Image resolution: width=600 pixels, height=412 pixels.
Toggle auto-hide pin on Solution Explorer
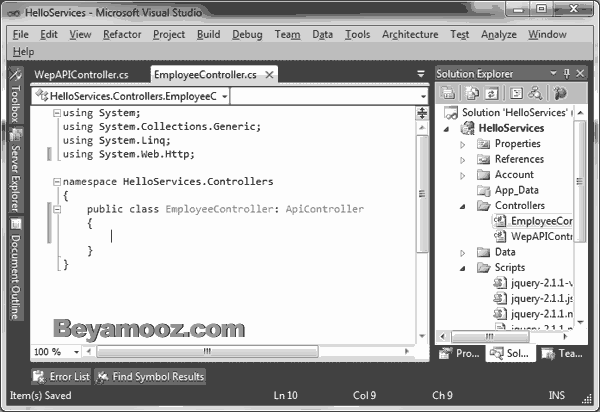click(567, 73)
